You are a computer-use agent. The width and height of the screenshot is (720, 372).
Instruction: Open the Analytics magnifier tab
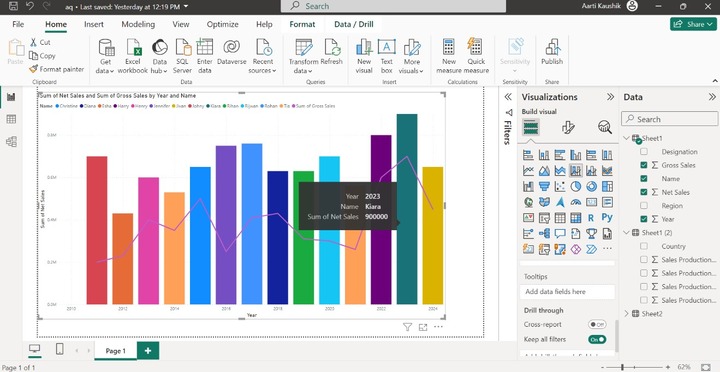[x=605, y=127]
